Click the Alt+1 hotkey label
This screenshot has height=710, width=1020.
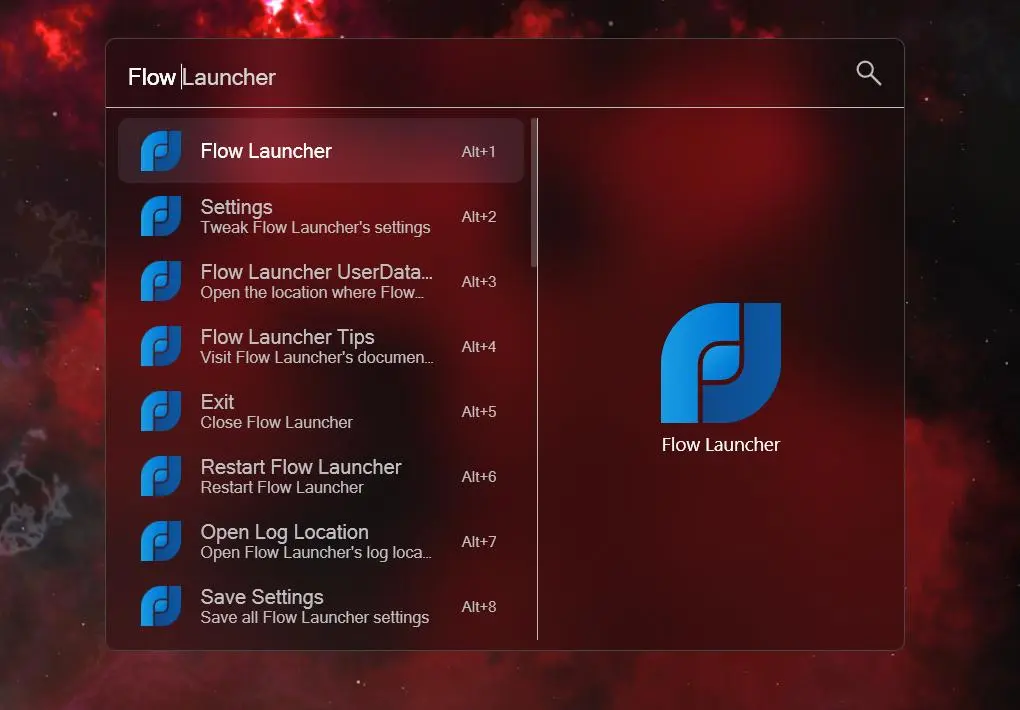tap(479, 152)
